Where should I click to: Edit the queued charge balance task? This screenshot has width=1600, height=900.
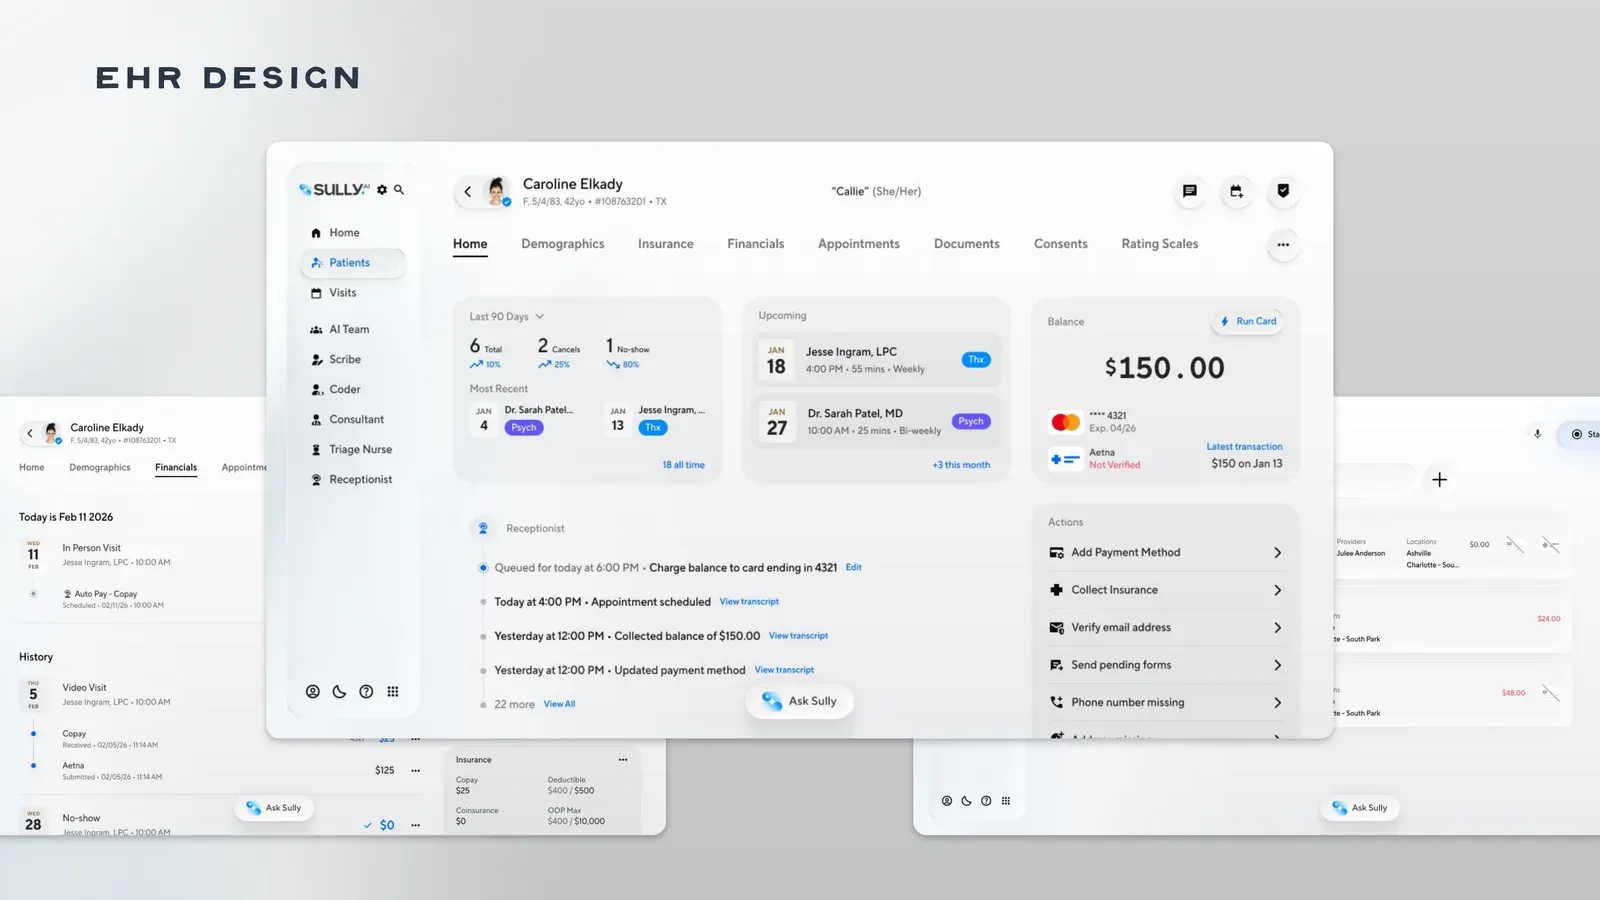tap(854, 567)
